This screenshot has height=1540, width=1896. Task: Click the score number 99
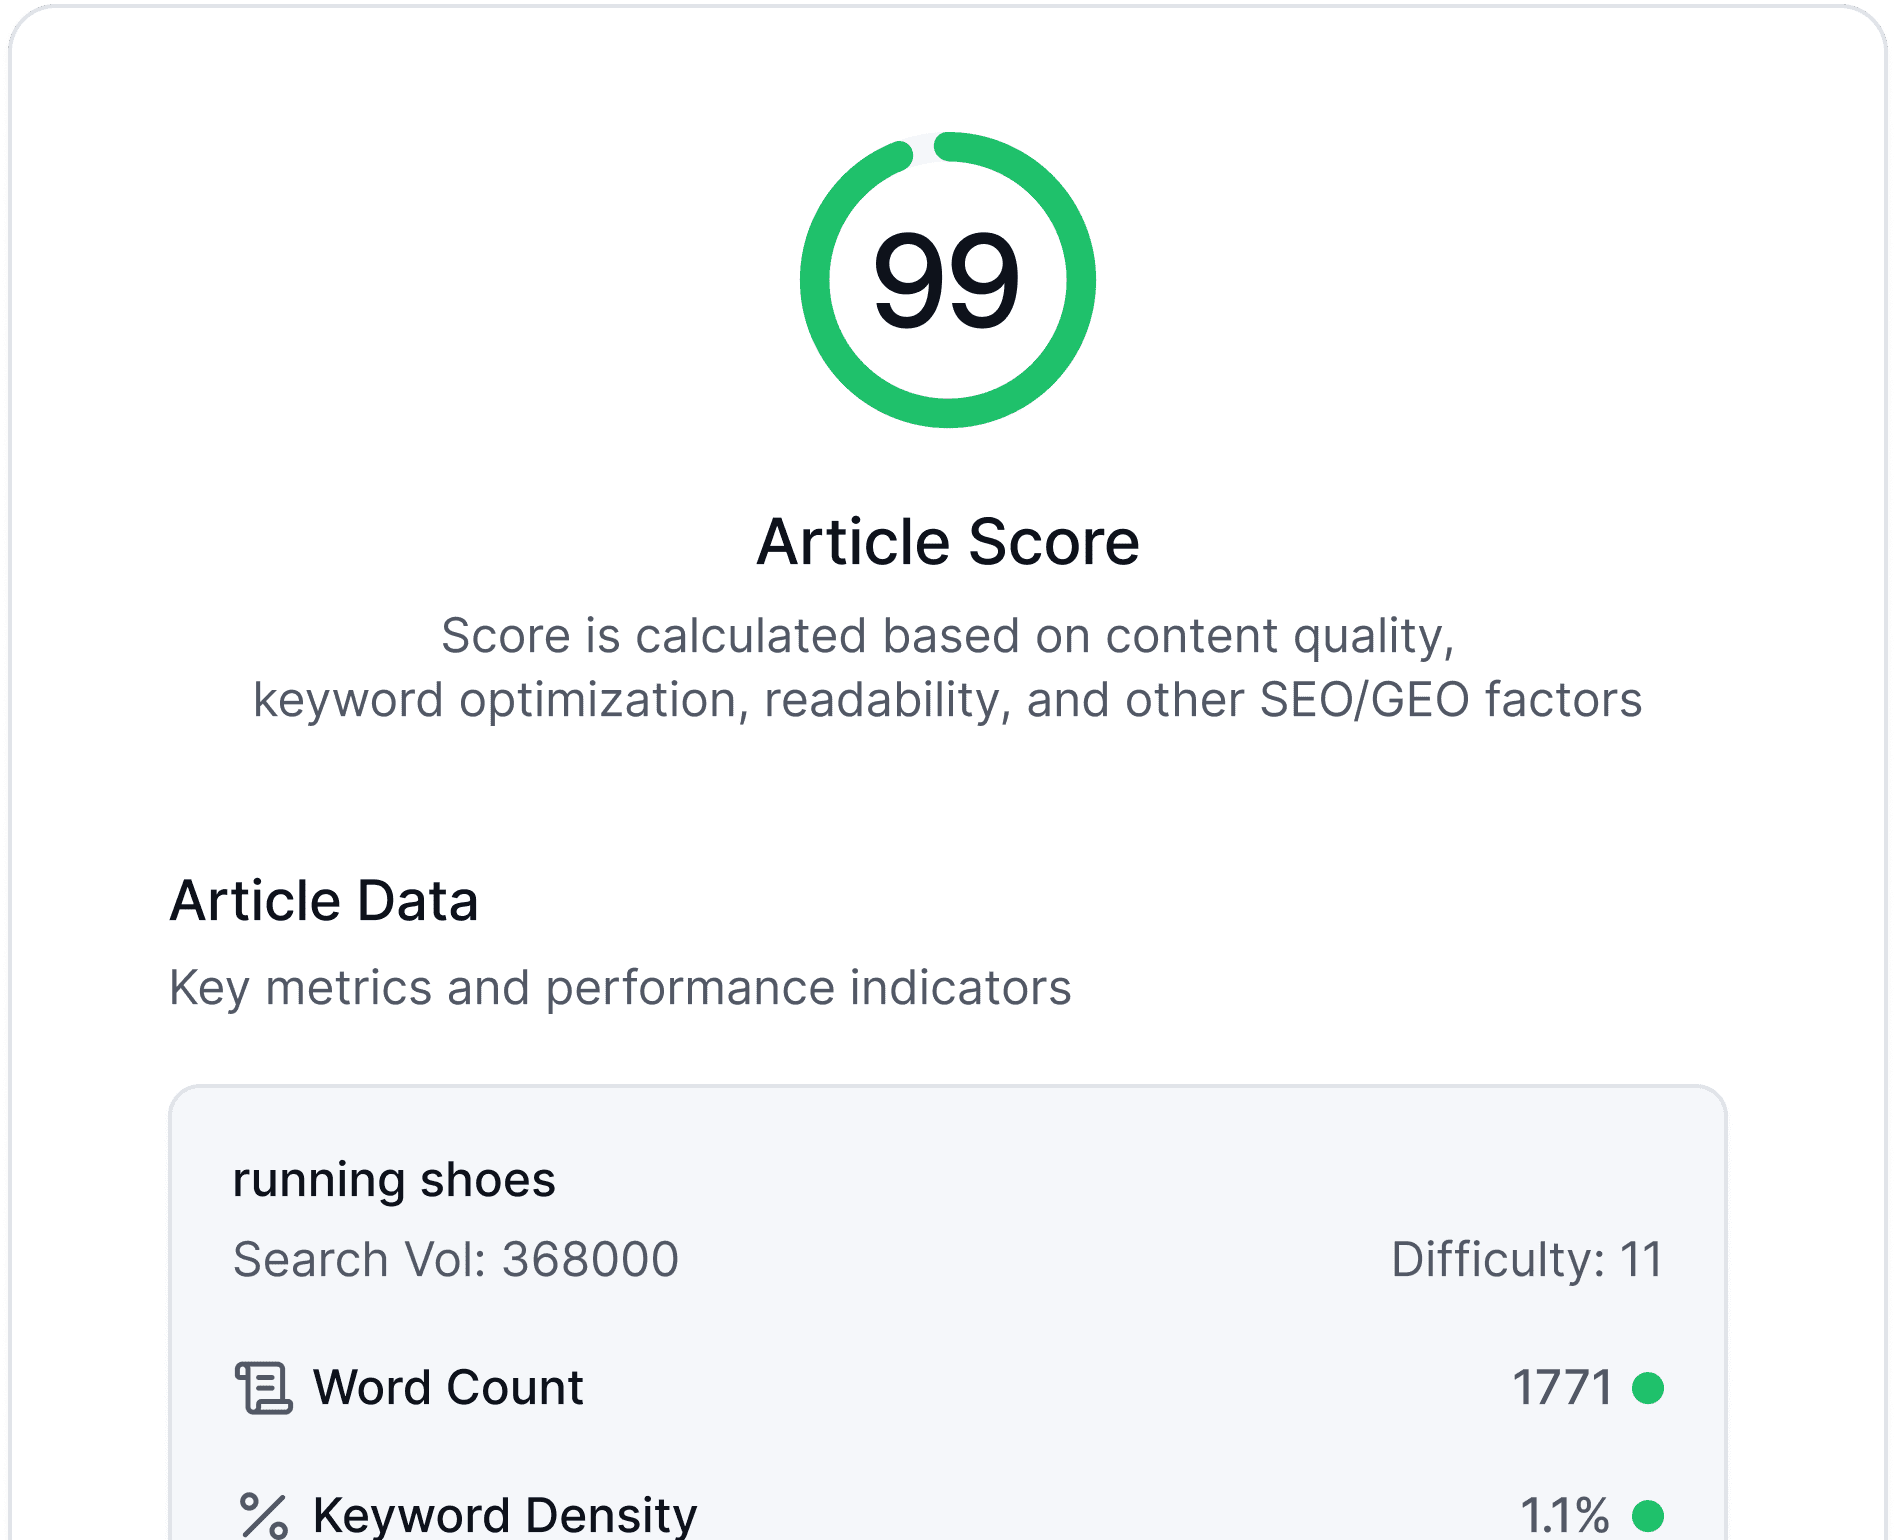coord(946,280)
